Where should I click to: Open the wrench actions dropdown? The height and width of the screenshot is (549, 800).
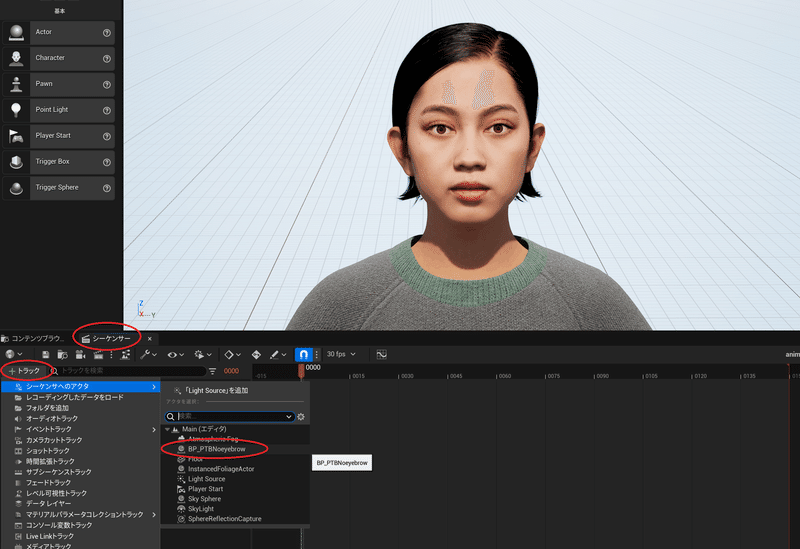pos(148,354)
